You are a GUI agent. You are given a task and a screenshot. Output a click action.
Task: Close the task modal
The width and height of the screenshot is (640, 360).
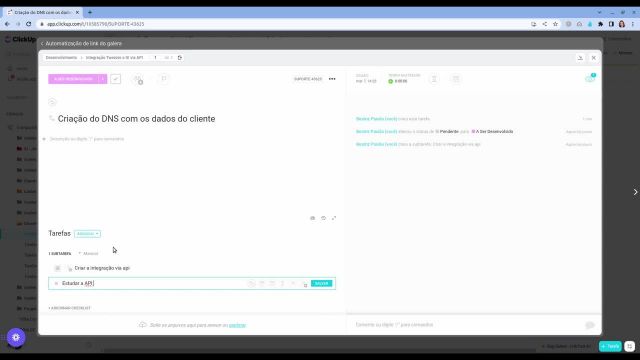[594, 58]
